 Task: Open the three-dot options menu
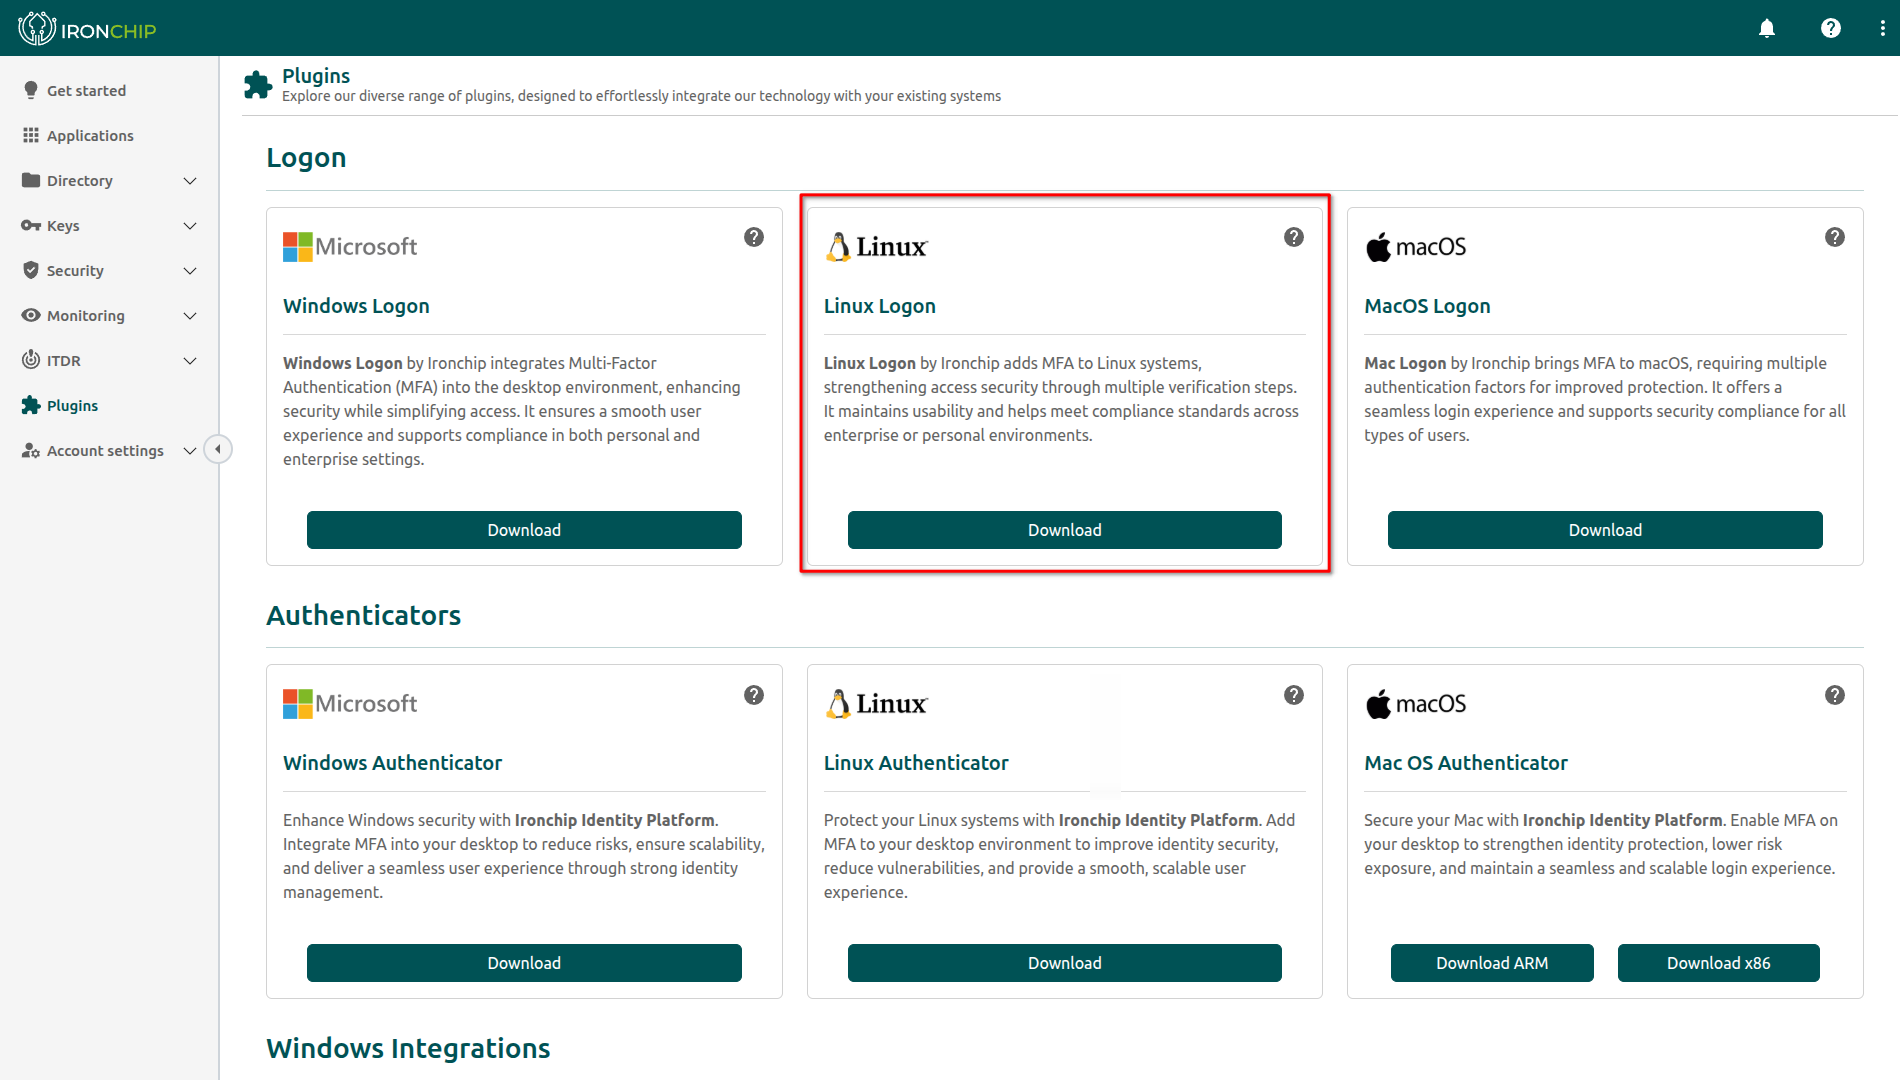pos(1882,28)
